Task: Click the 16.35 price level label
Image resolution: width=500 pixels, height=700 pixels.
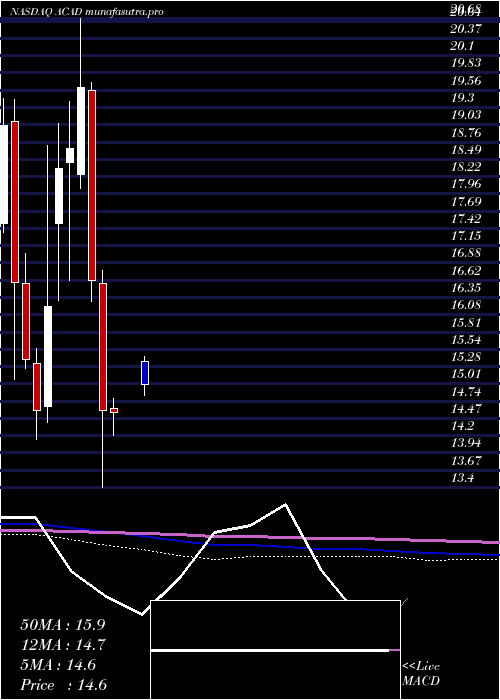Action: (x=467, y=288)
